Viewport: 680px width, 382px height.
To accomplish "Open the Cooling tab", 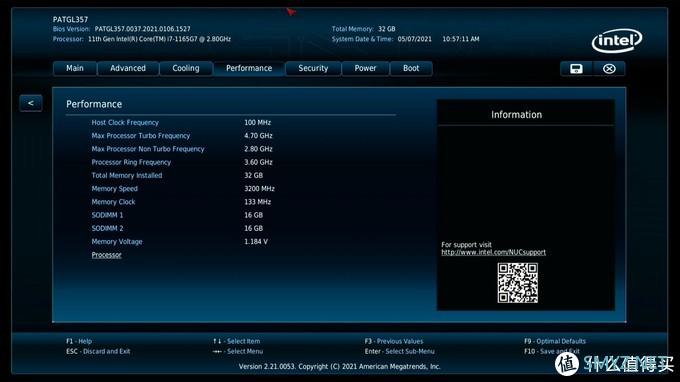I will coord(186,69).
